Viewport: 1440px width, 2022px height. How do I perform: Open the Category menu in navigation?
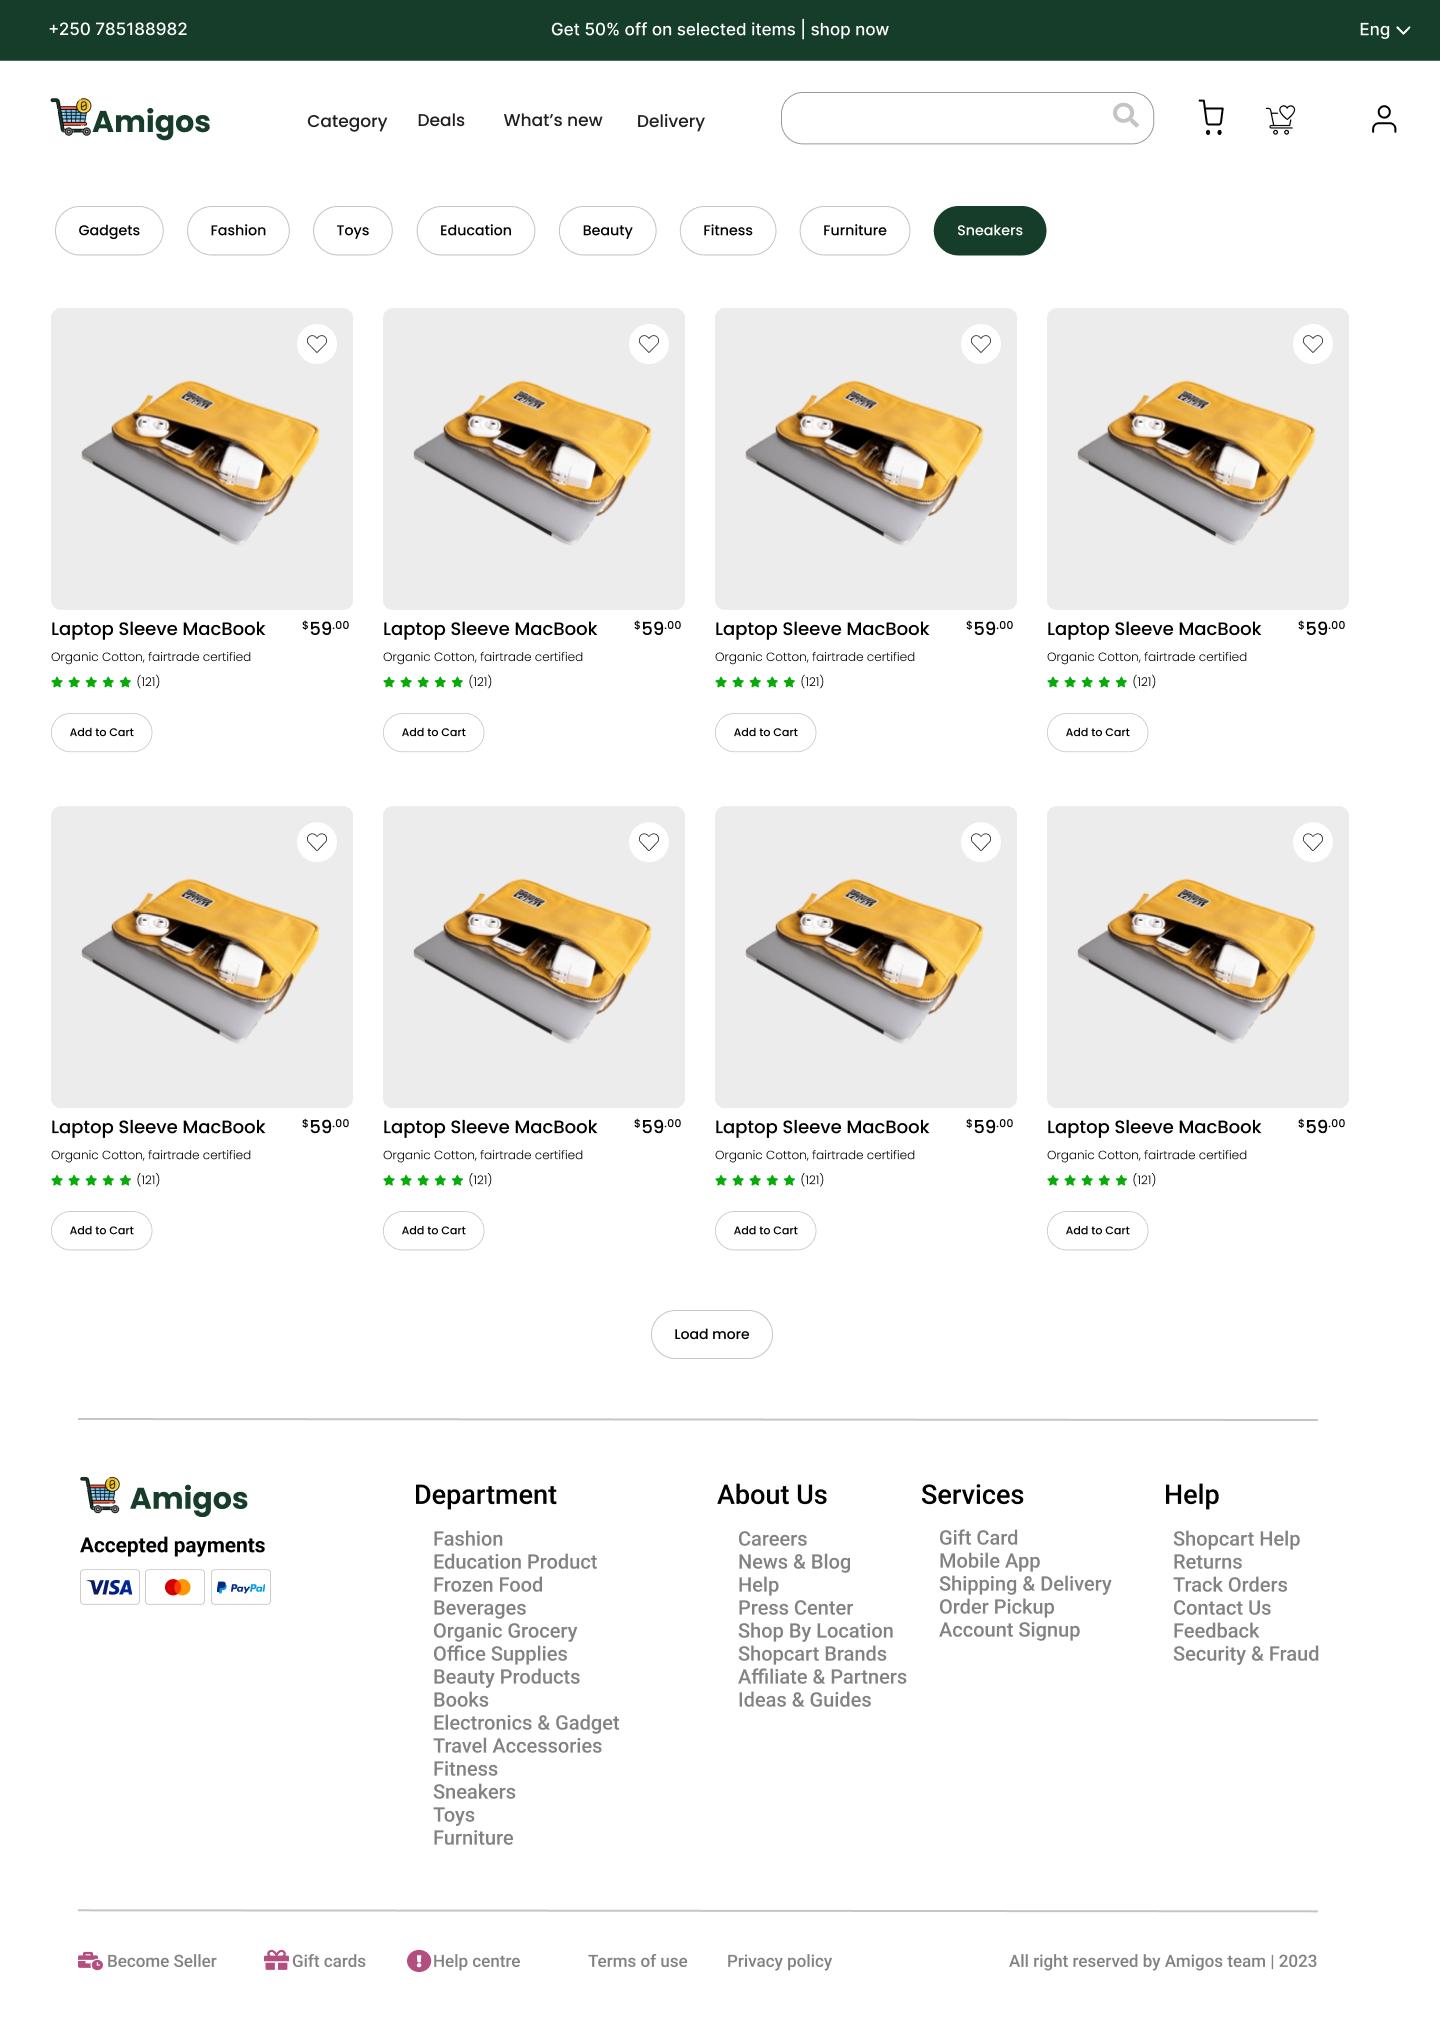coord(347,121)
